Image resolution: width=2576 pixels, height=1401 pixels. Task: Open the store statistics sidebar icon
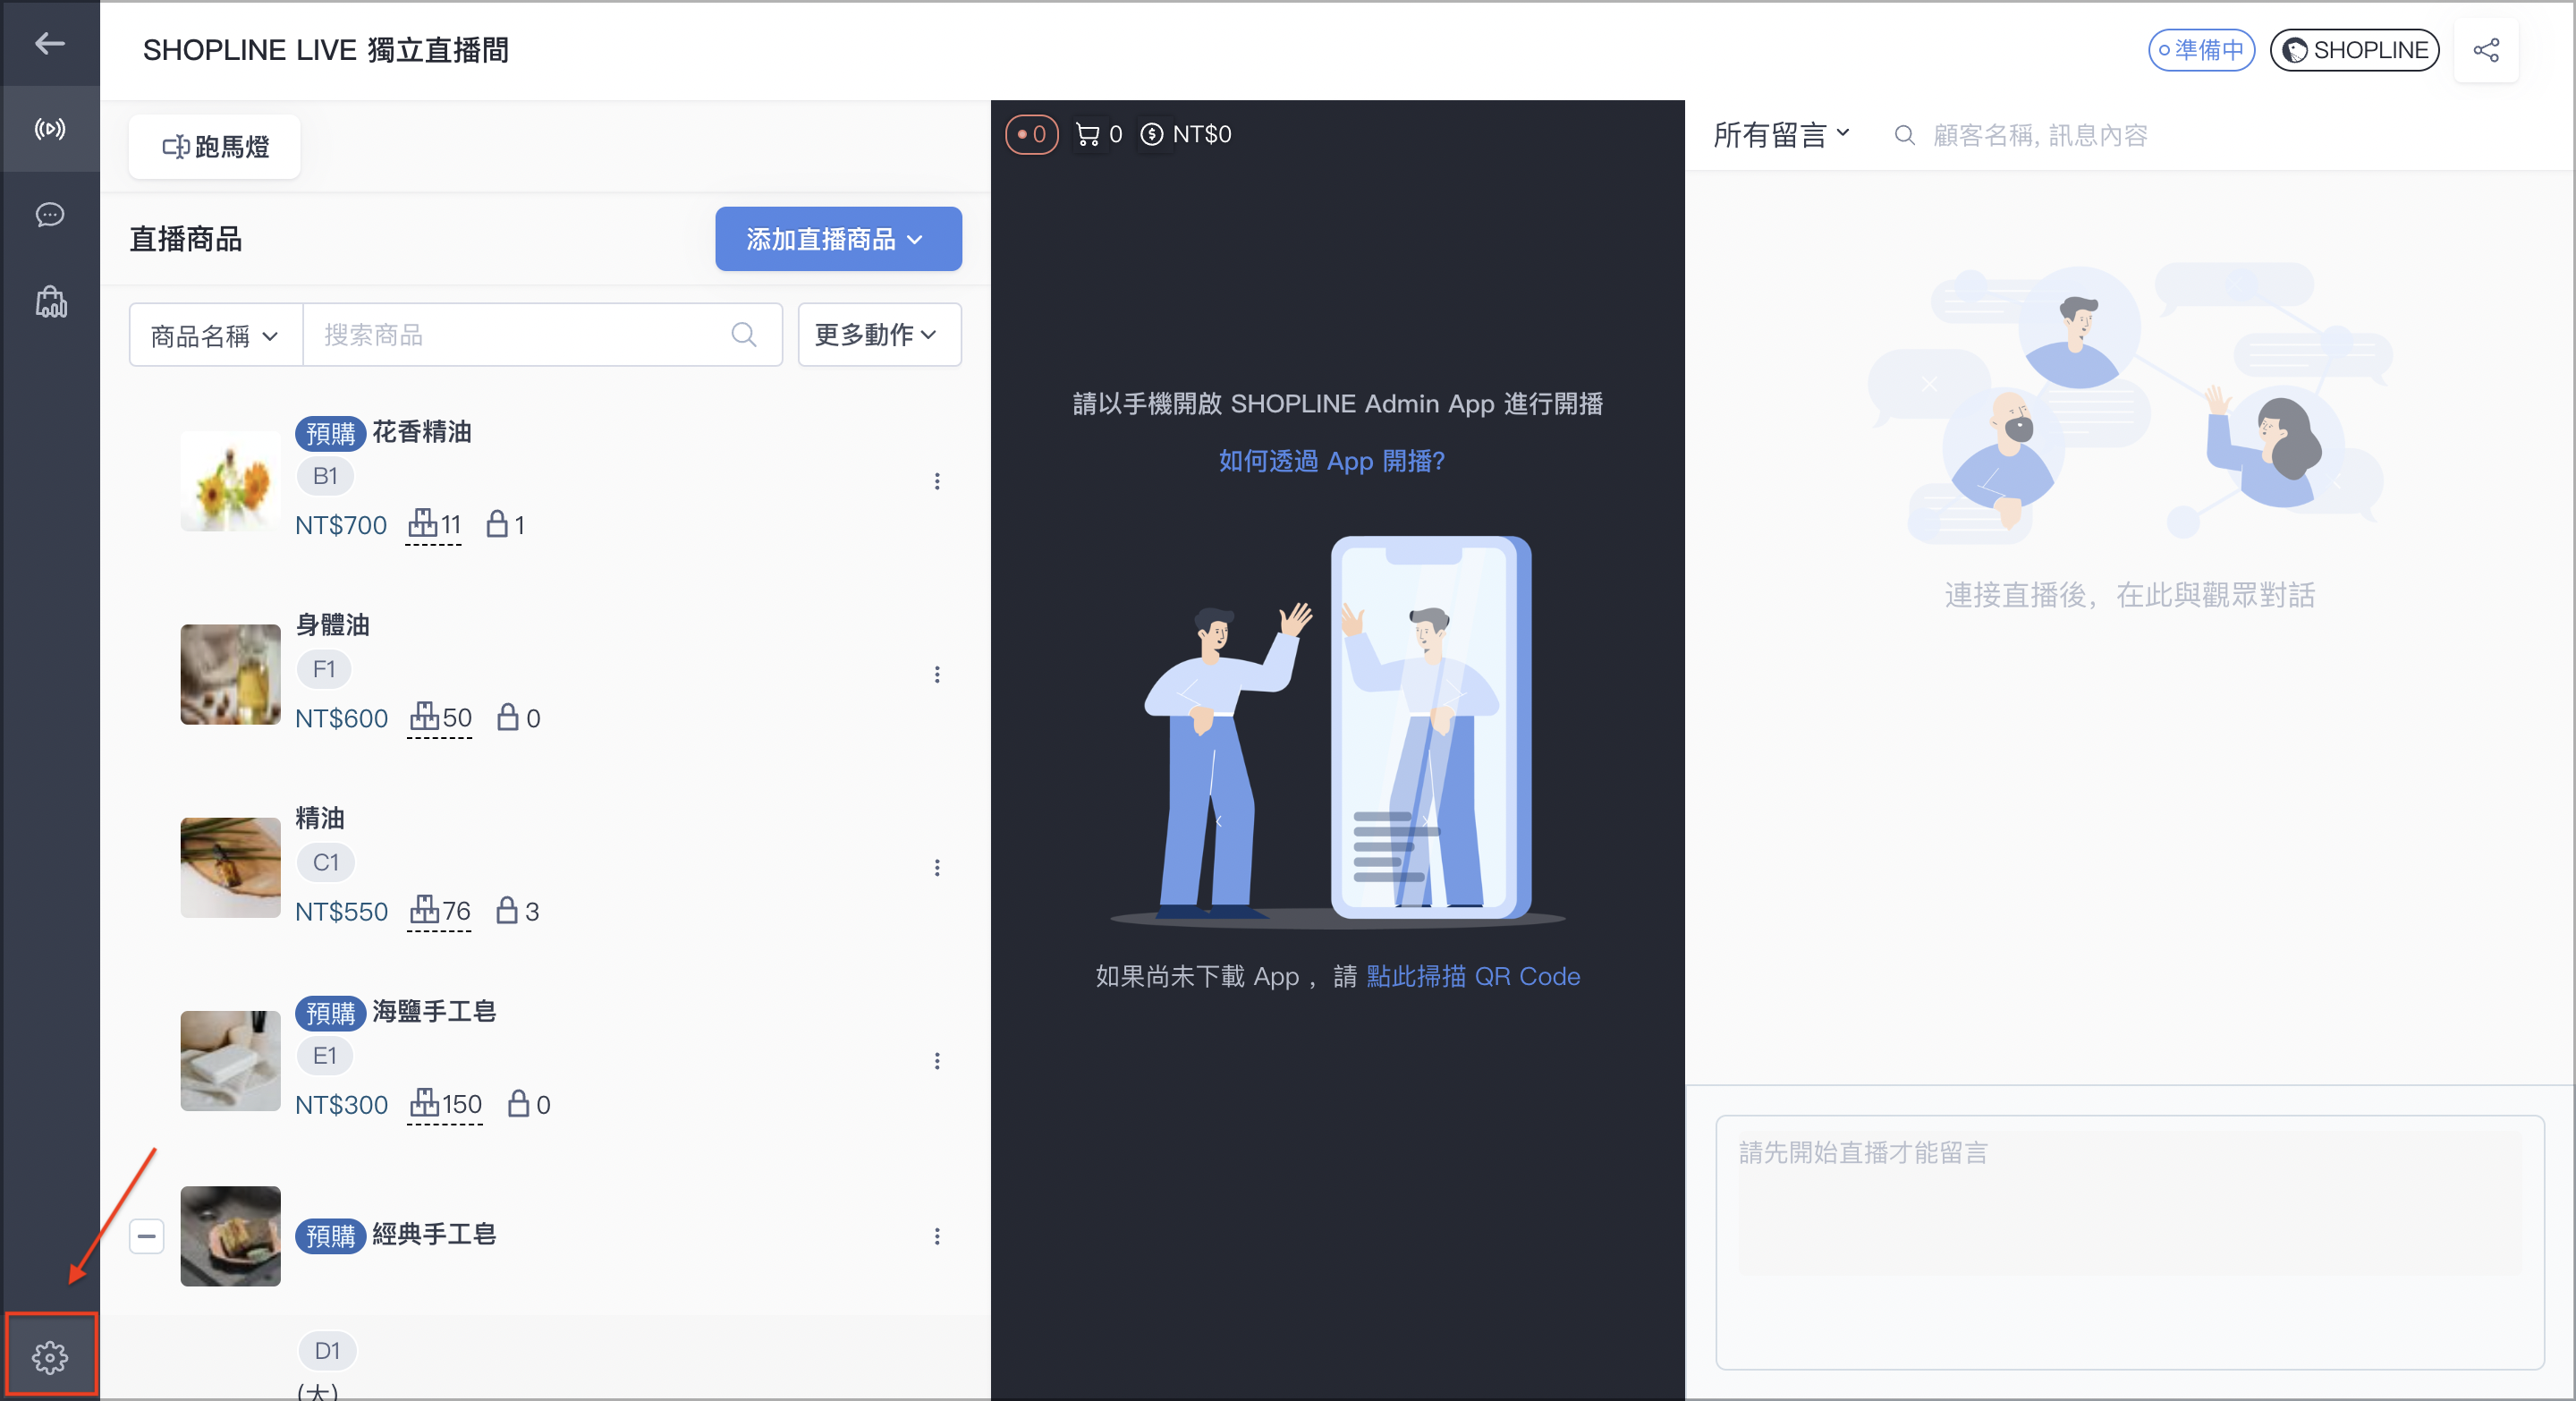[x=51, y=301]
